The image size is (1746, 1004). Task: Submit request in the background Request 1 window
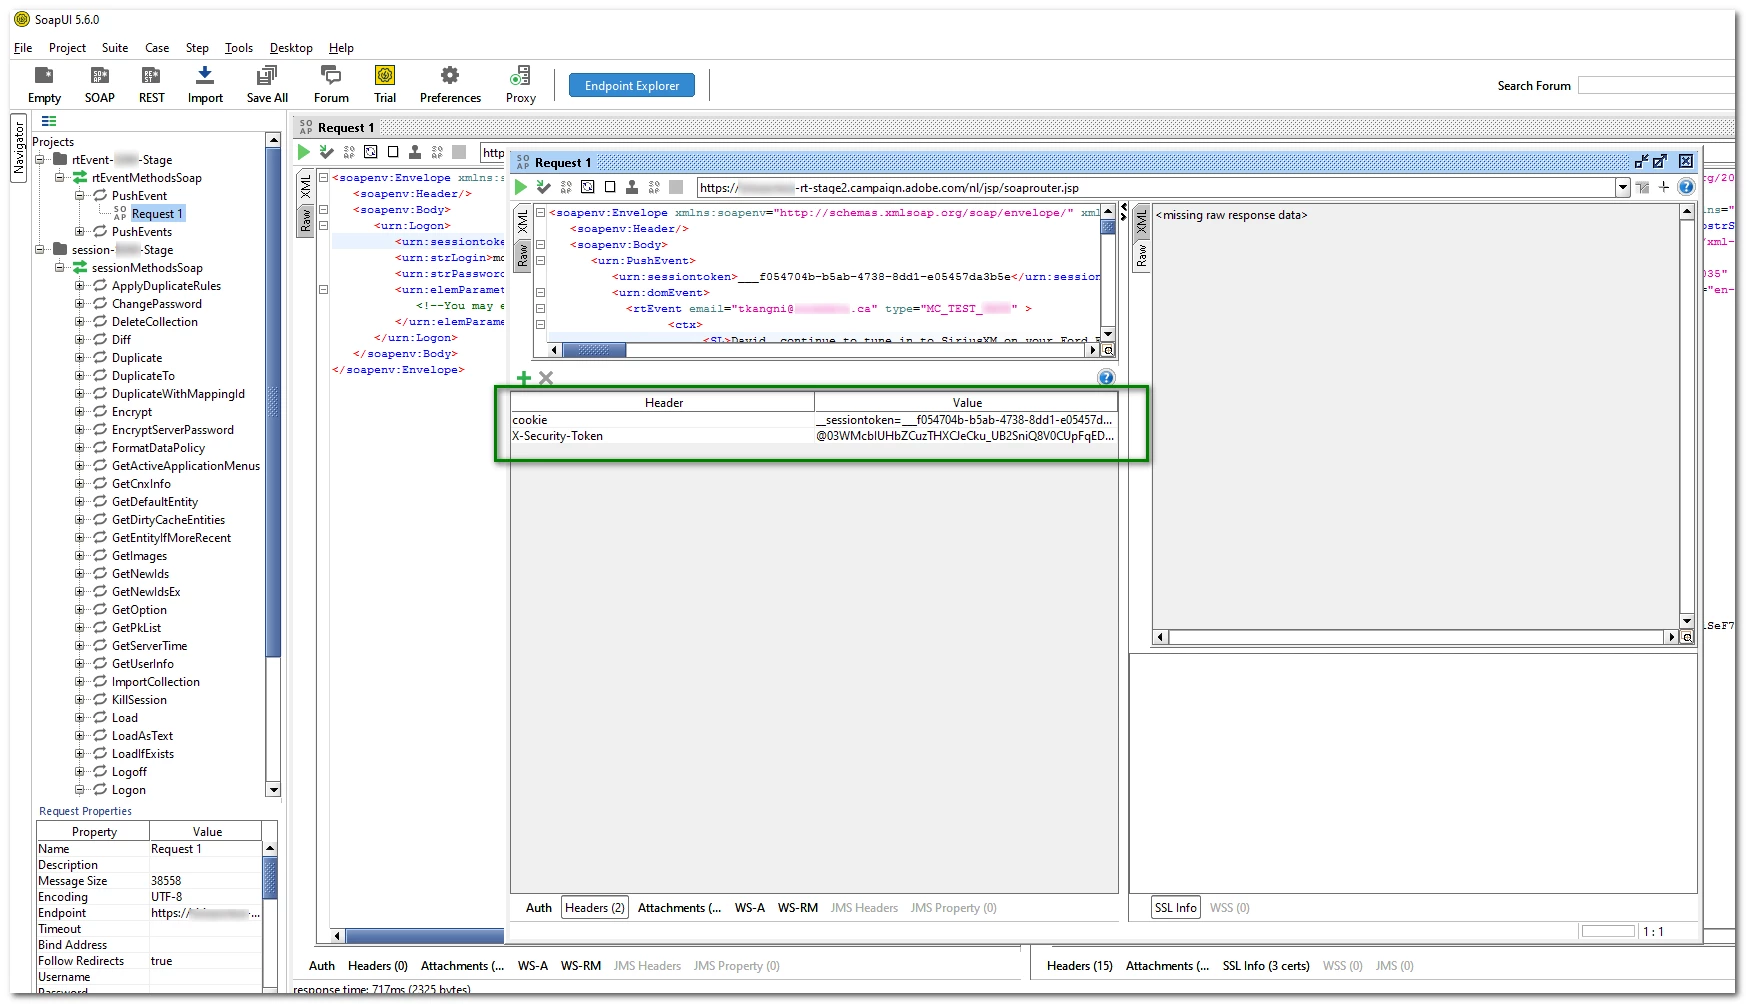point(304,152)
